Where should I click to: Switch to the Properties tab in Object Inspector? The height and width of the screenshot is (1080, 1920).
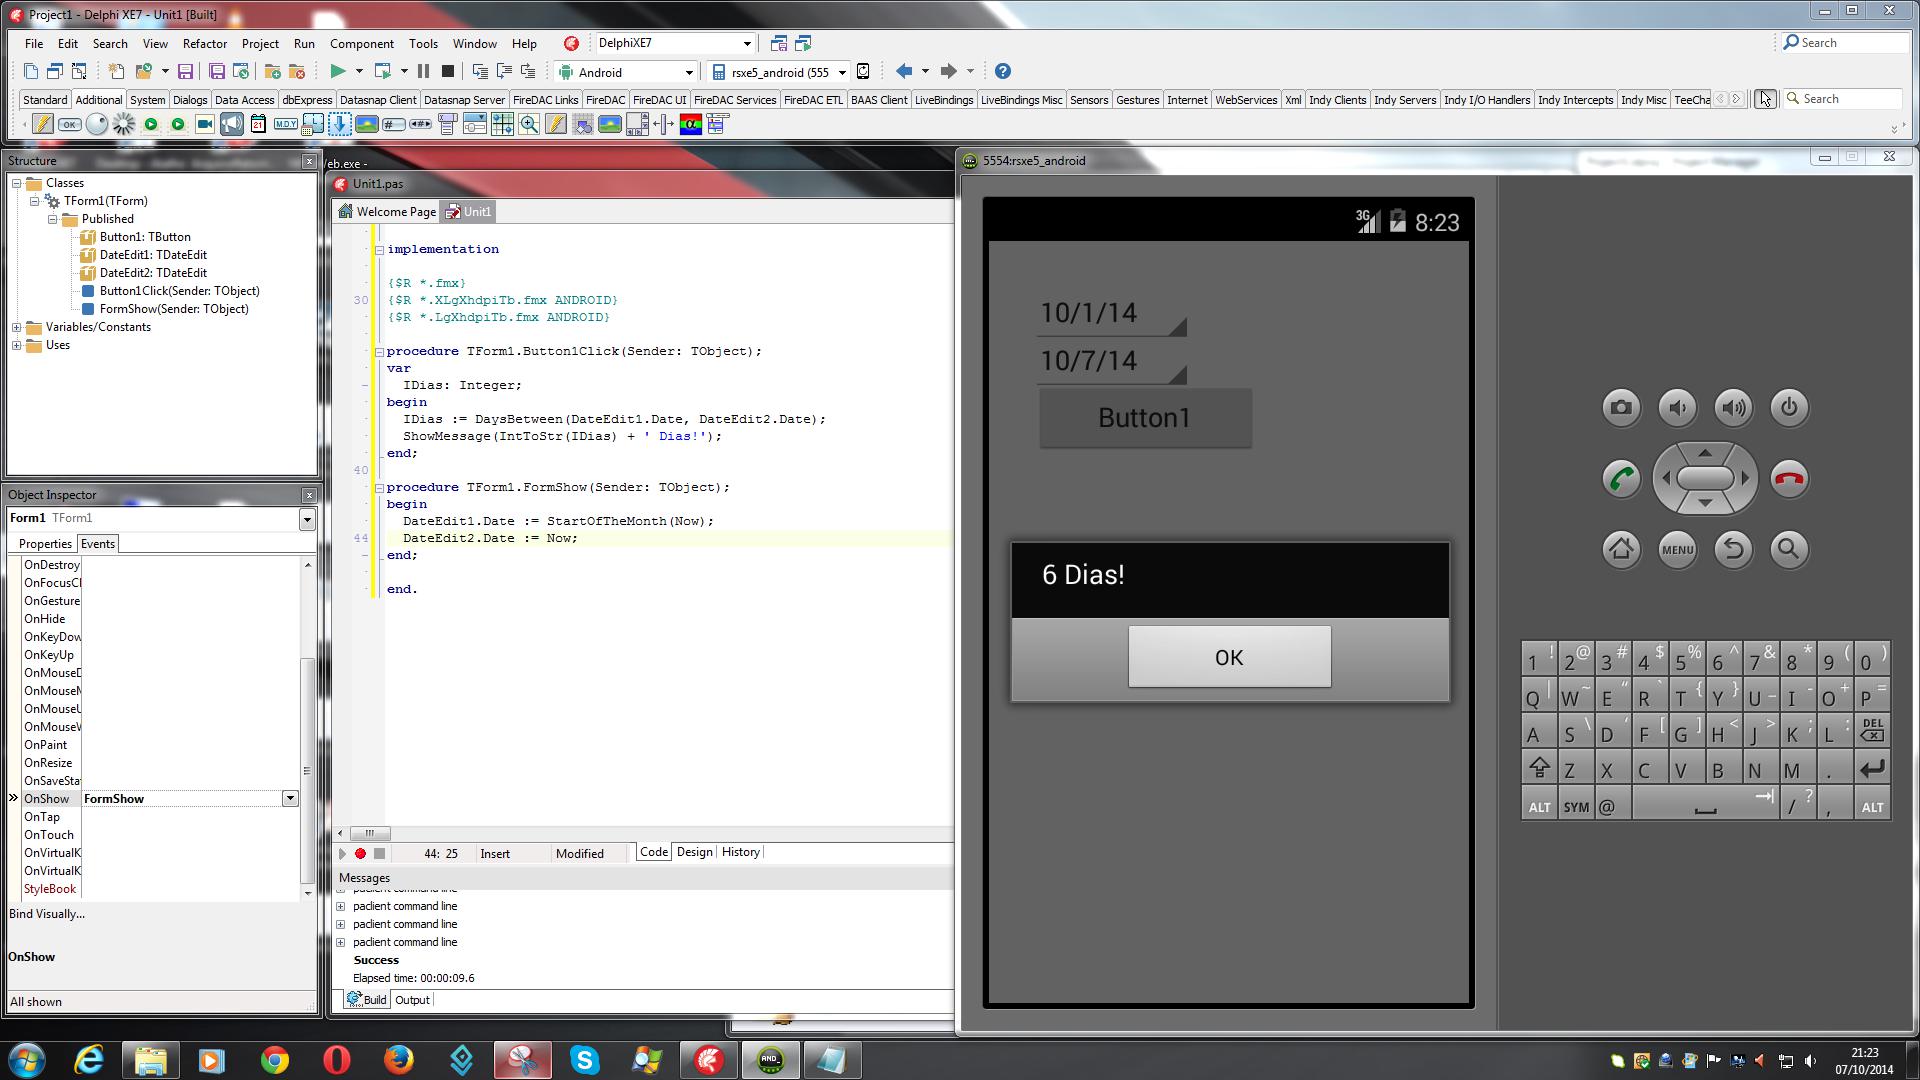point(45,543)
